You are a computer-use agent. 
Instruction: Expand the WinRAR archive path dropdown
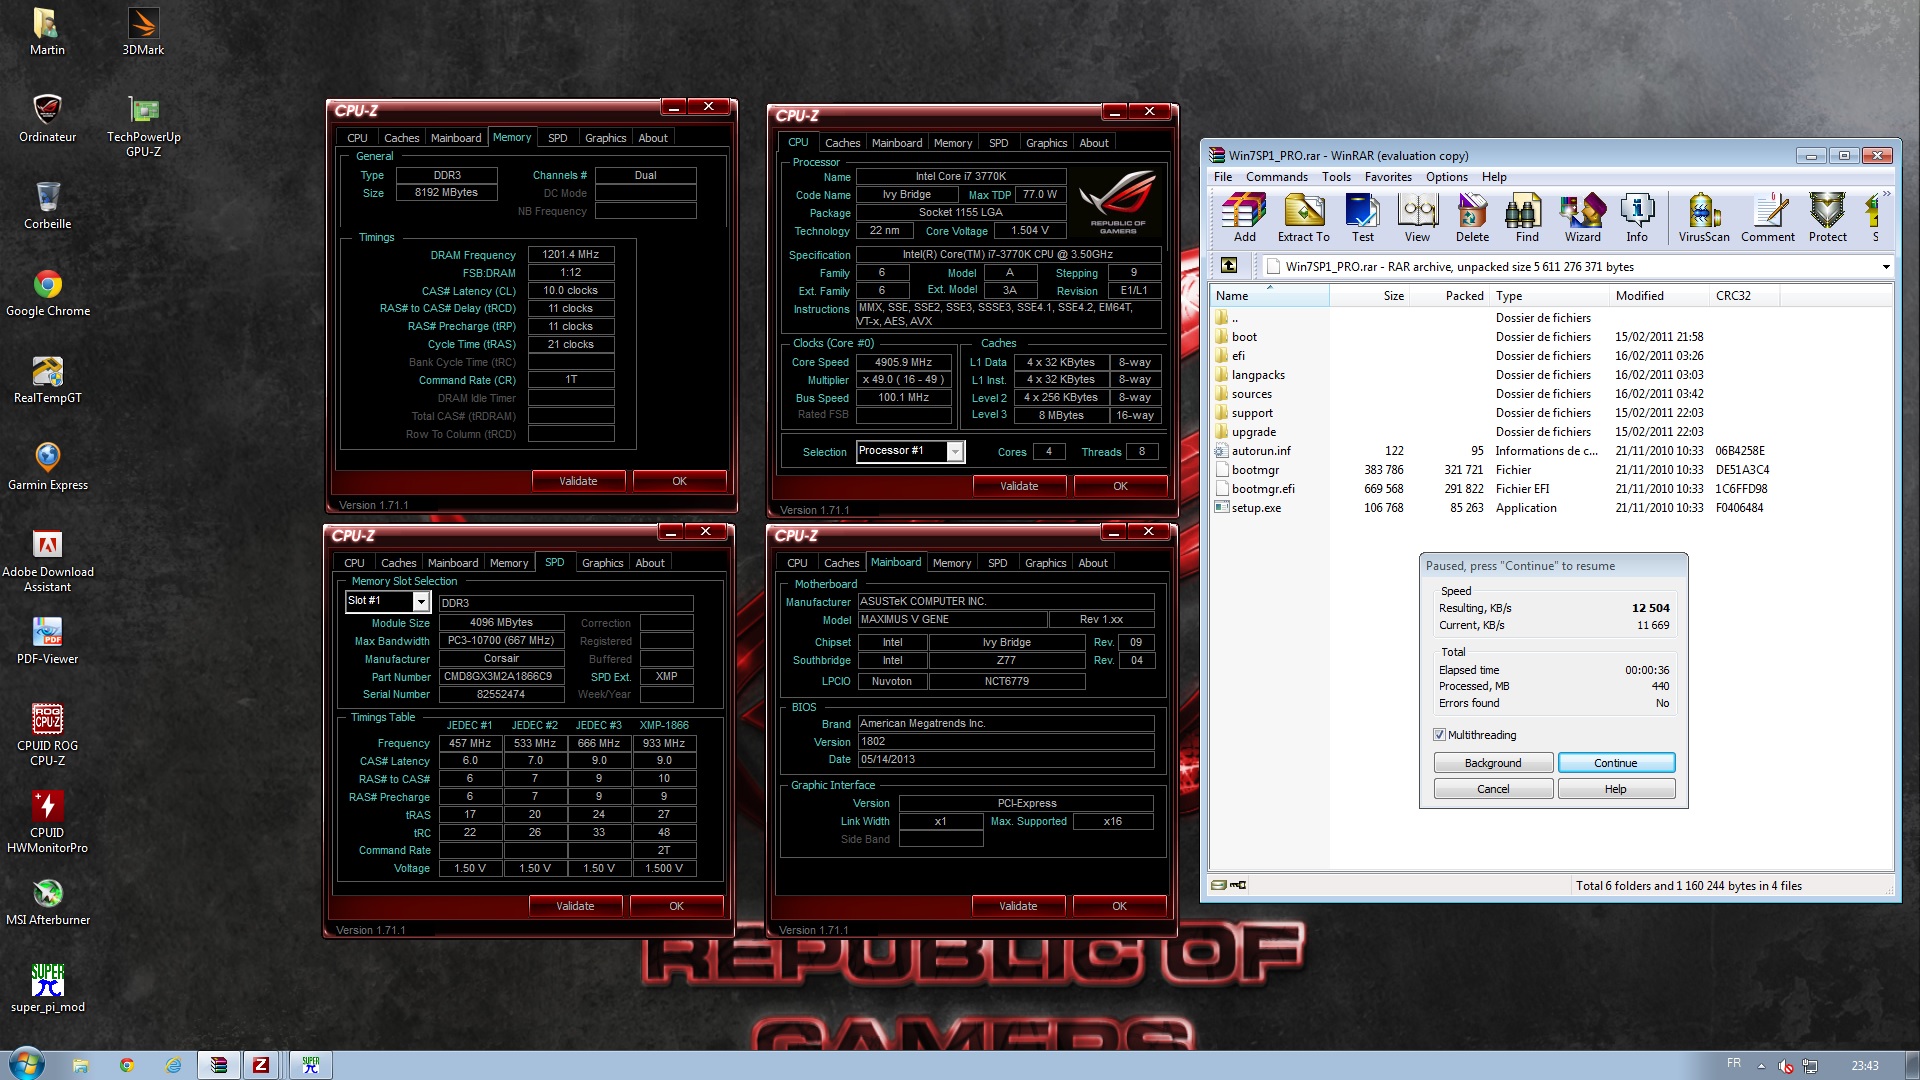(1886, 267)
